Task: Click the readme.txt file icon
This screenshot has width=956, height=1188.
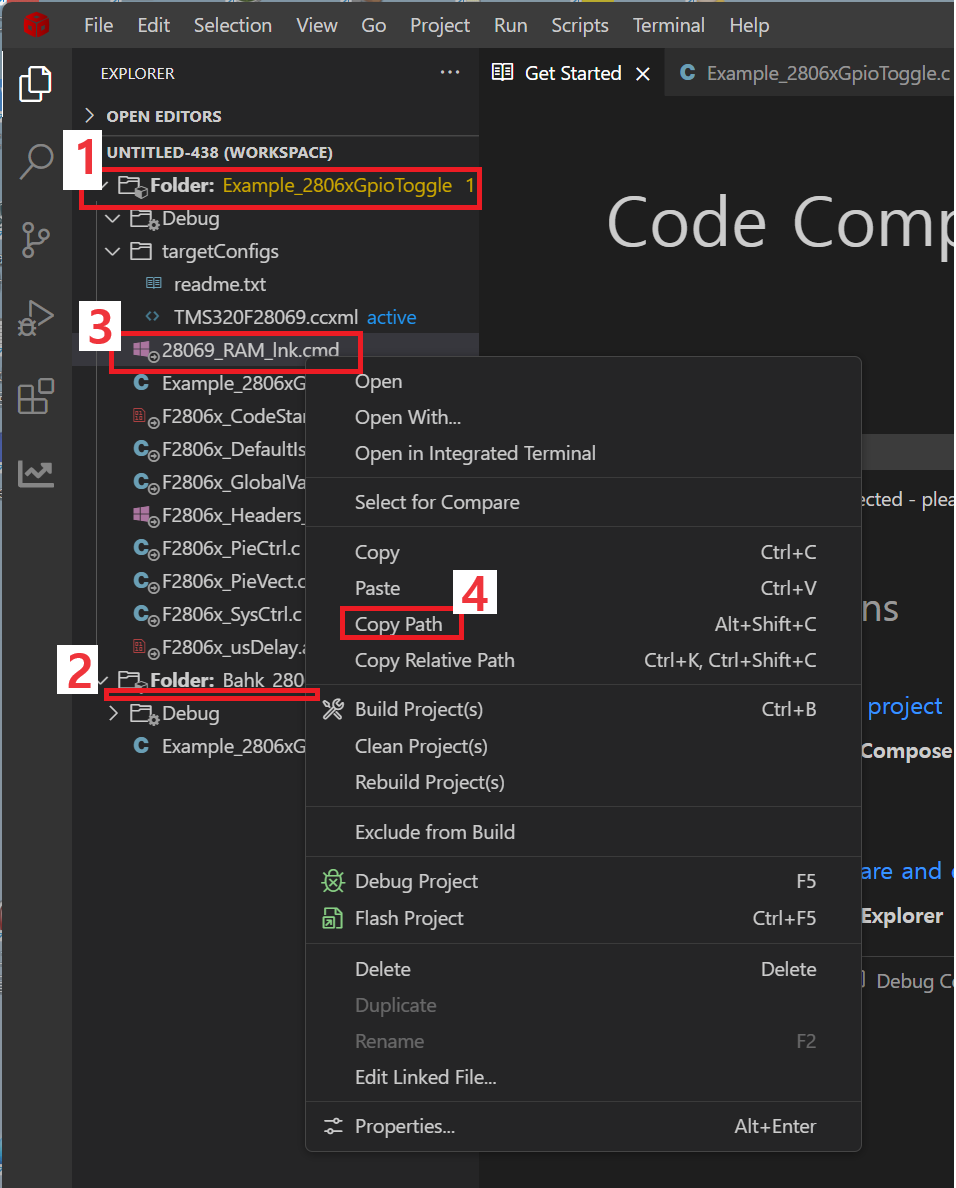Action: (x=154, y=283)
